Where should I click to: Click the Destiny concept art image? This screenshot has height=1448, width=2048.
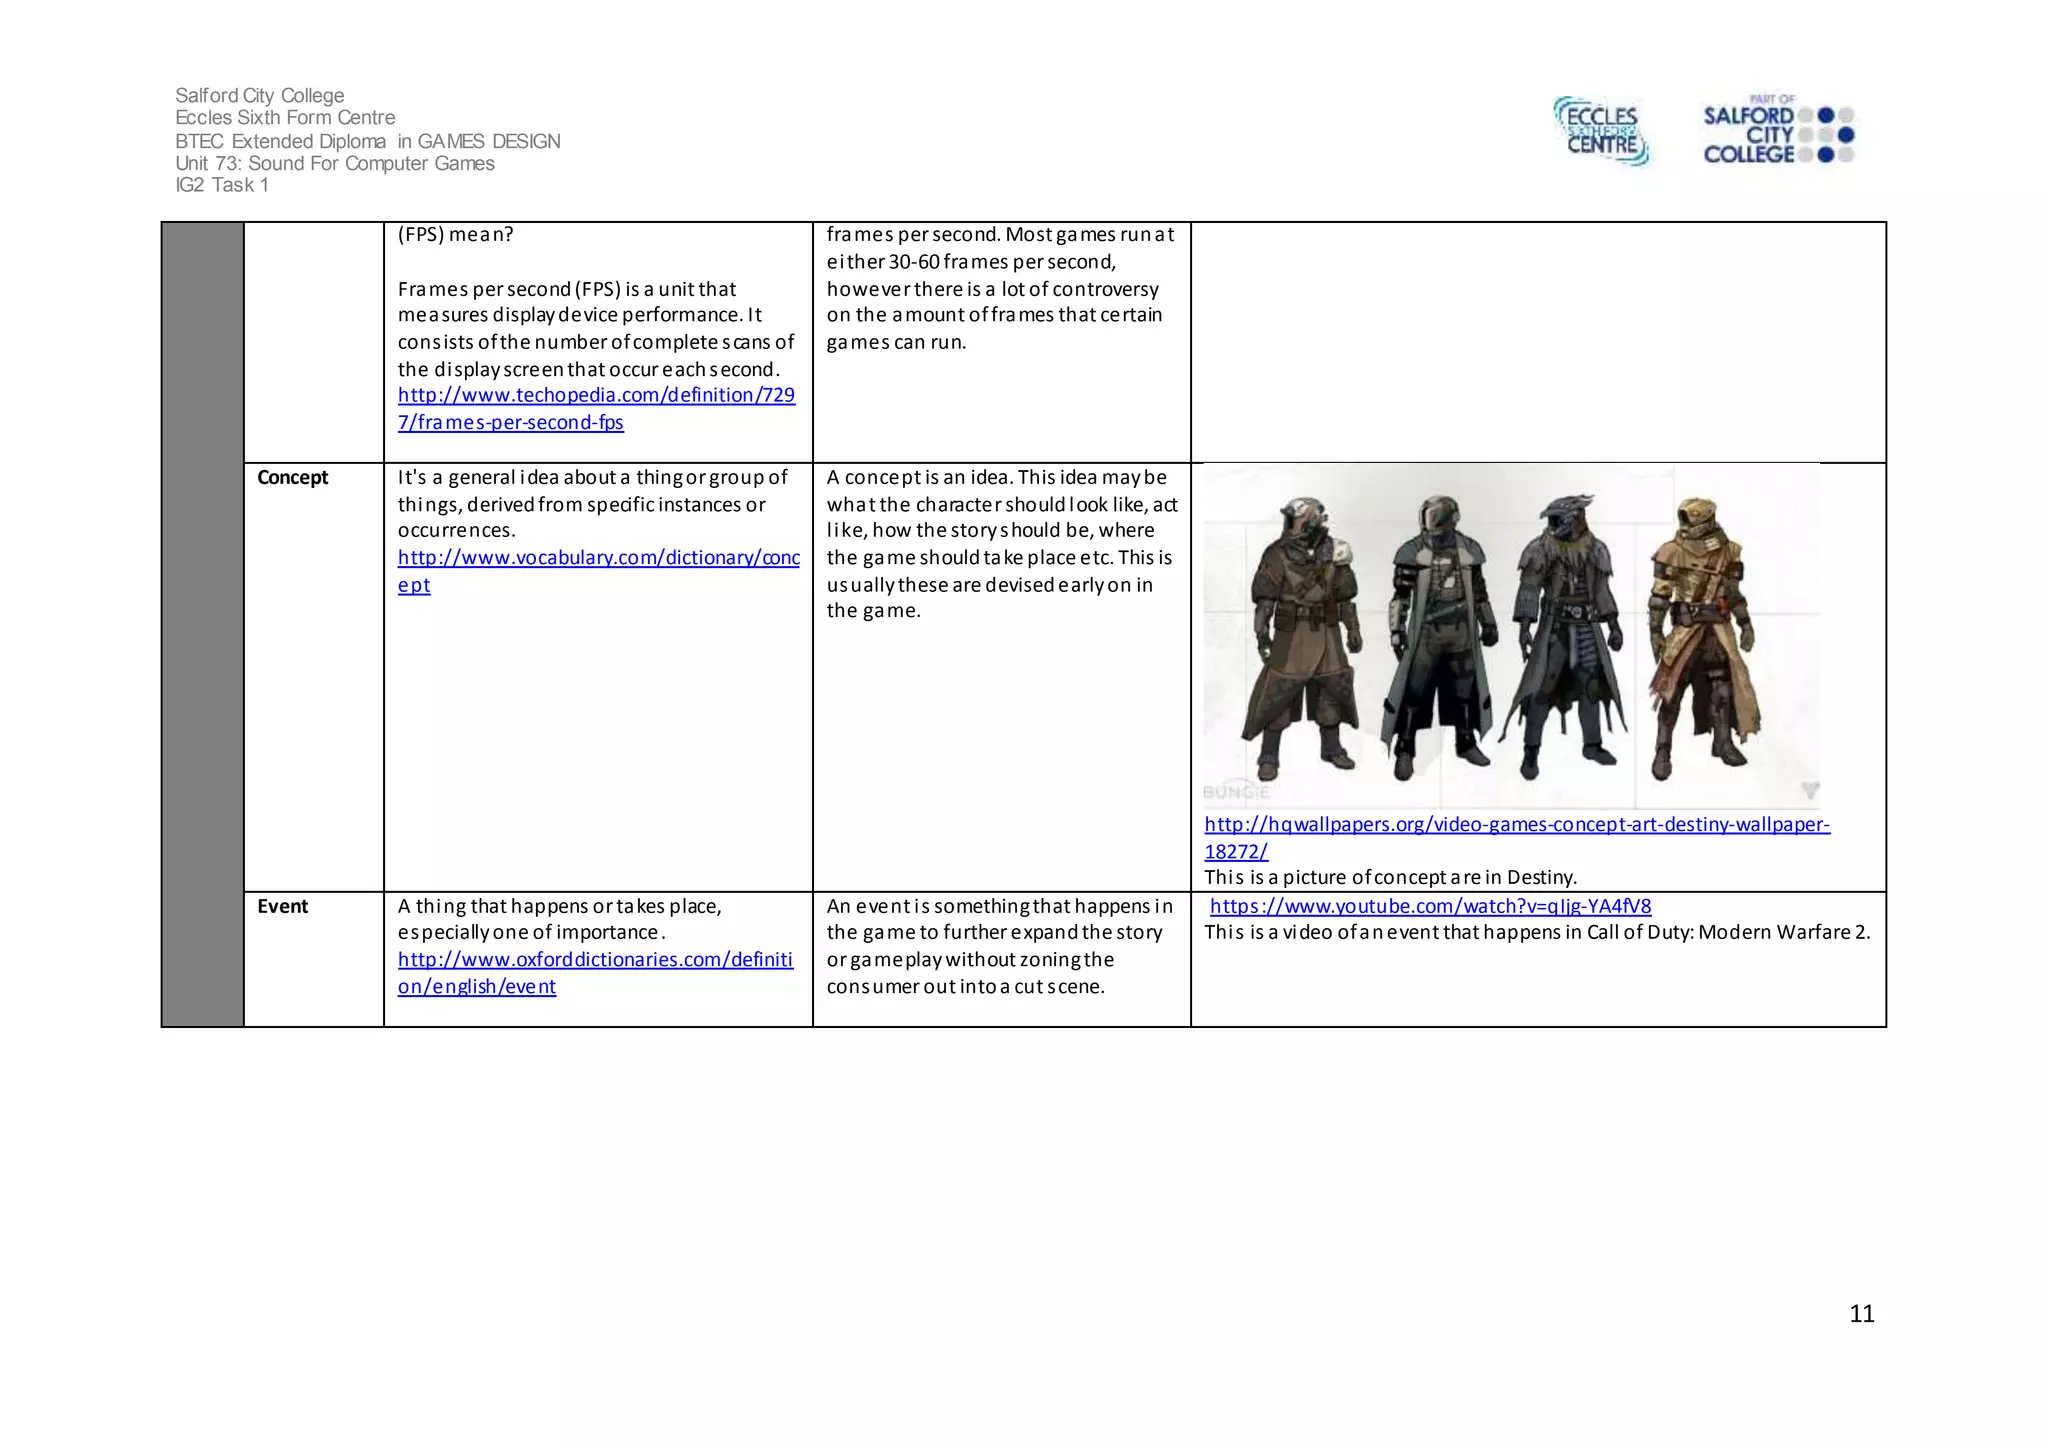[1511, 636]
